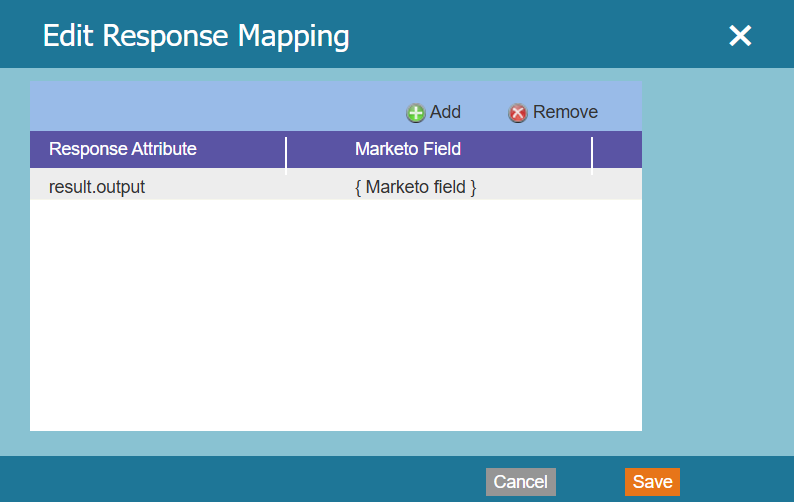
Task: Sort by Response Attribute column header
Action: pos(123,149)
